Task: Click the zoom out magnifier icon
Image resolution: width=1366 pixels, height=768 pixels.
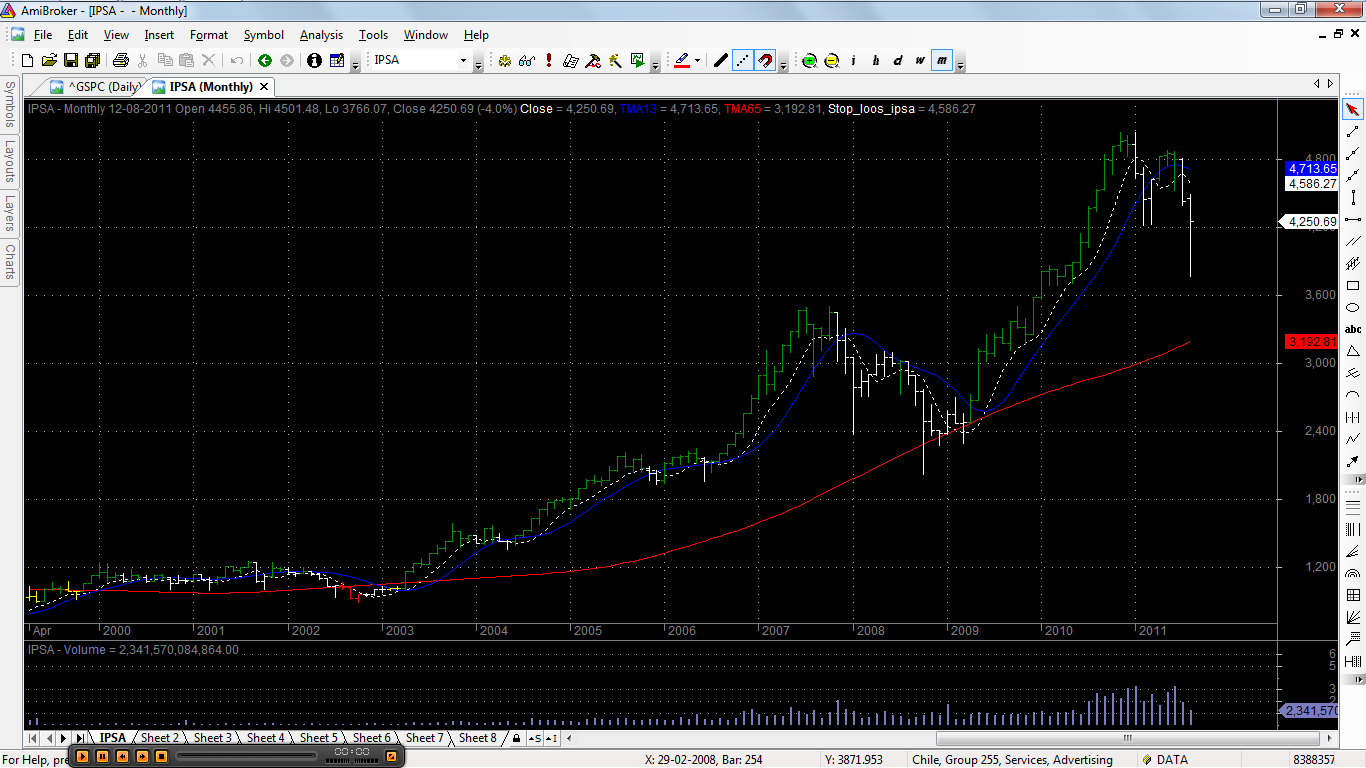Action: (831, 61)
